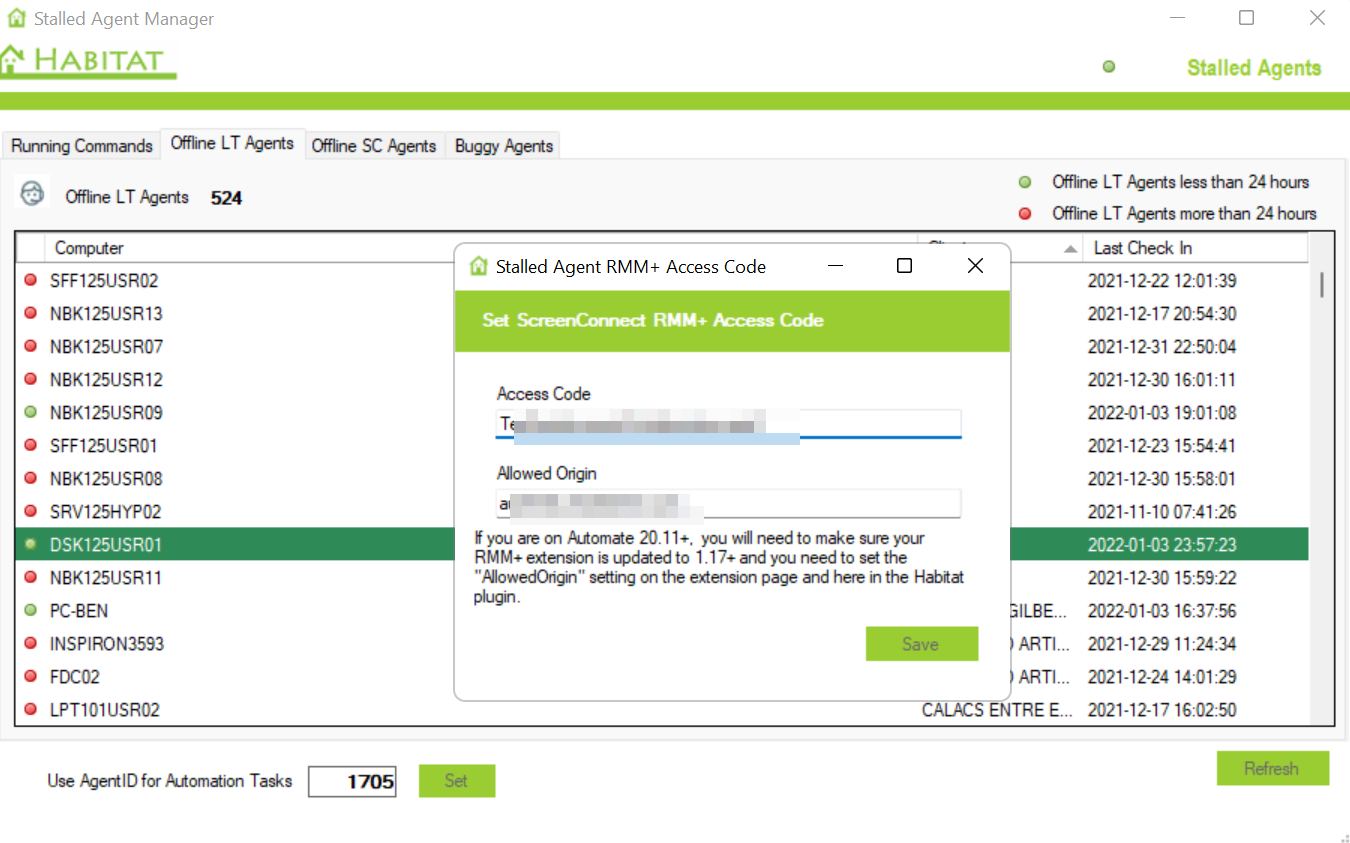Click red legend dot for more than 24 hours
The width and height of the screenshot is (1350, 843).
1025,213
